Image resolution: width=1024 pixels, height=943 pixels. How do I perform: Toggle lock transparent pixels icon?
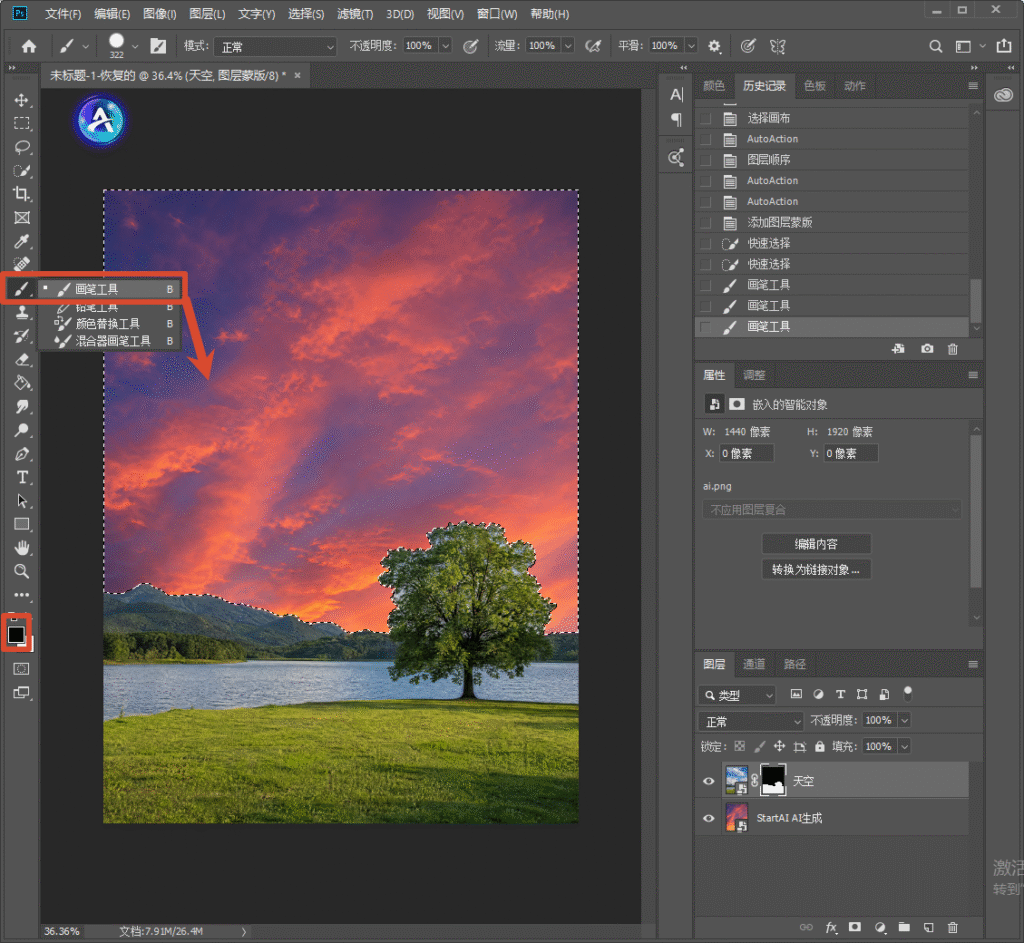(x=740, y=746)
